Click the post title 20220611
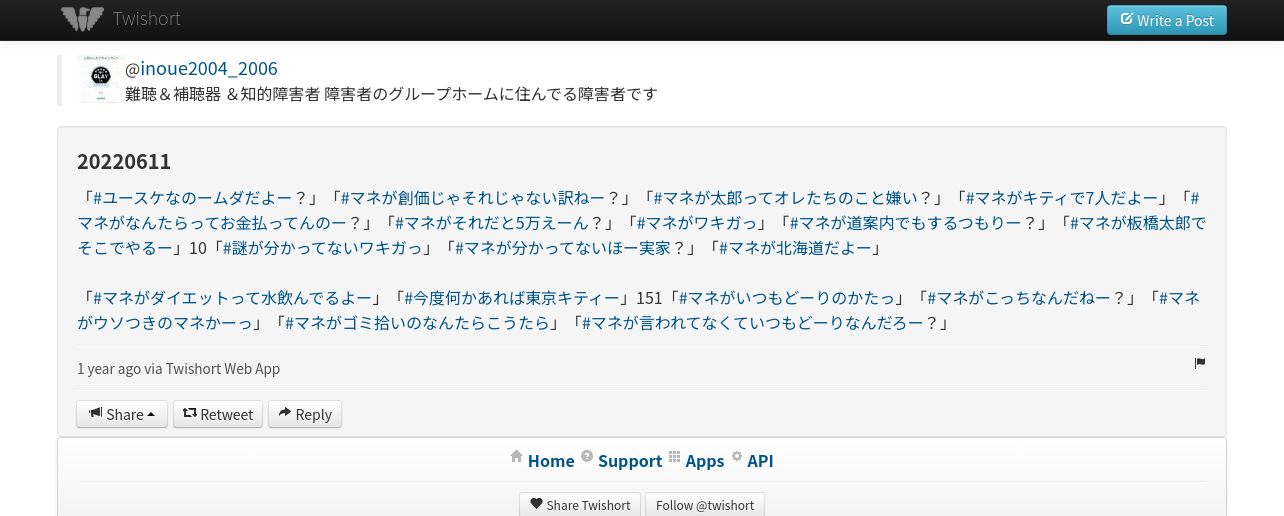This screenshot has height=516, width=1284. 124,161
